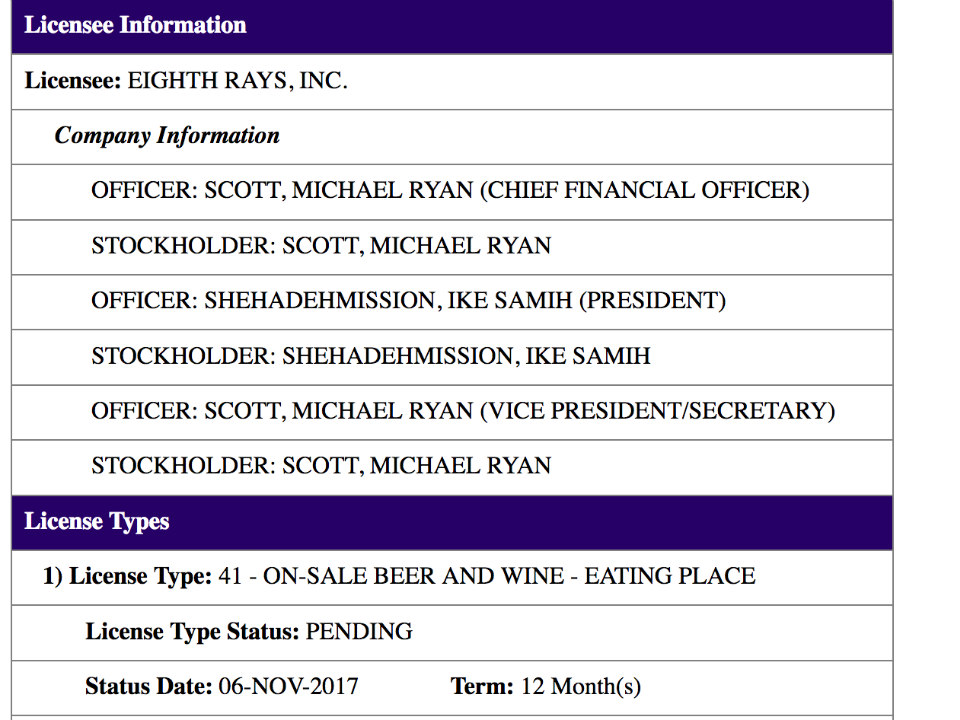Click the 1) License Type: label

(127, 576)
